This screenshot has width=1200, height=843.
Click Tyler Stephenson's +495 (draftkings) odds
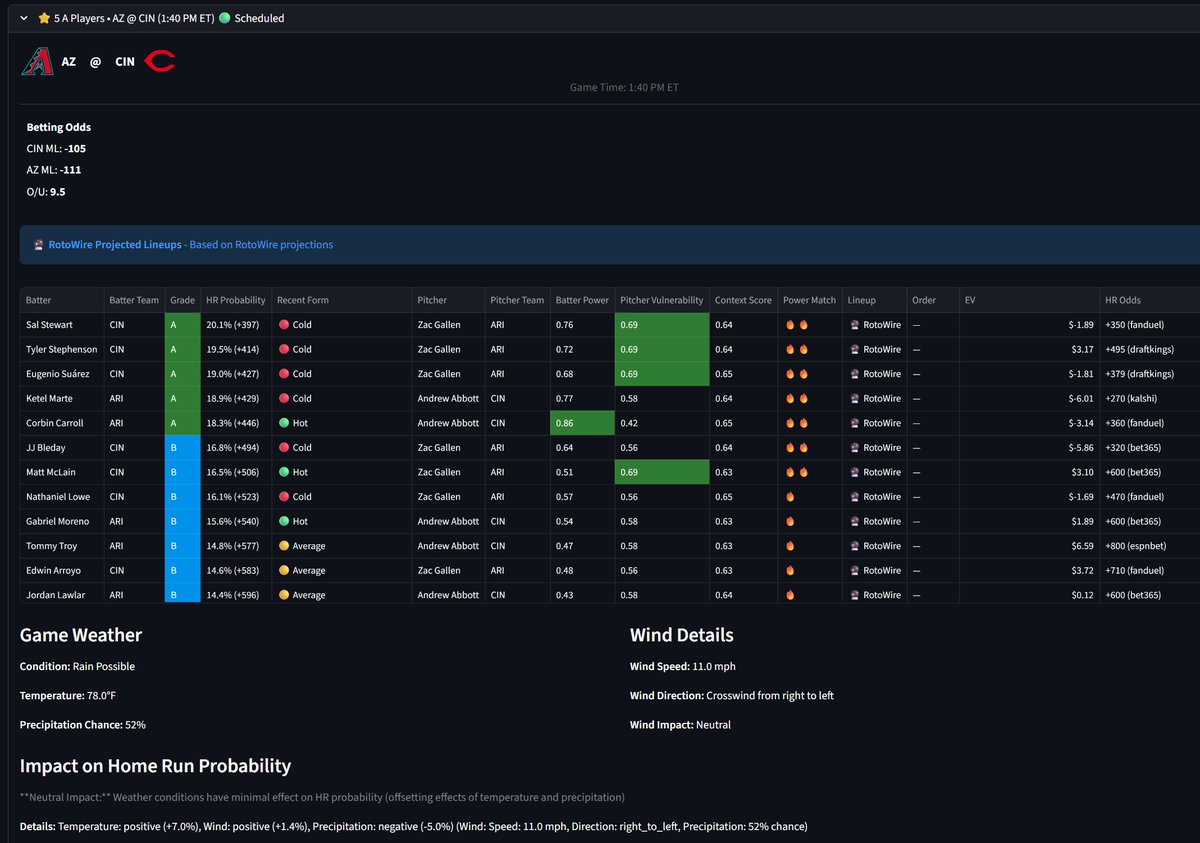(1140, 350)
